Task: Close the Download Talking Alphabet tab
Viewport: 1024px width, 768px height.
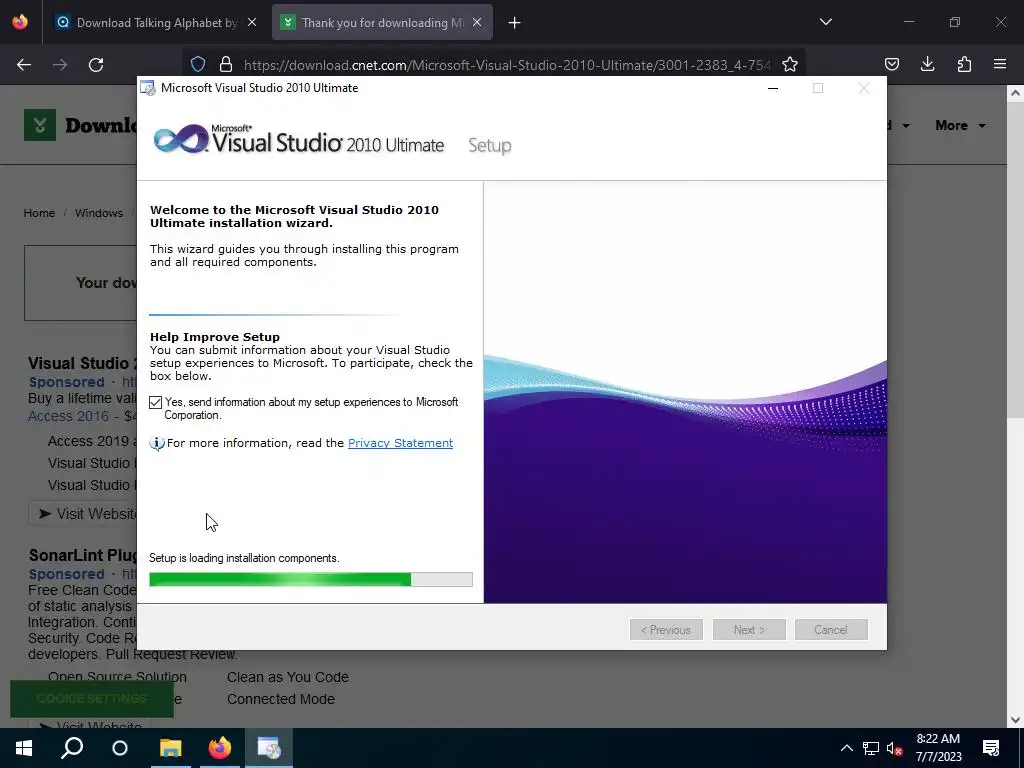Action: pyautogui.click(x=252, y=22)
